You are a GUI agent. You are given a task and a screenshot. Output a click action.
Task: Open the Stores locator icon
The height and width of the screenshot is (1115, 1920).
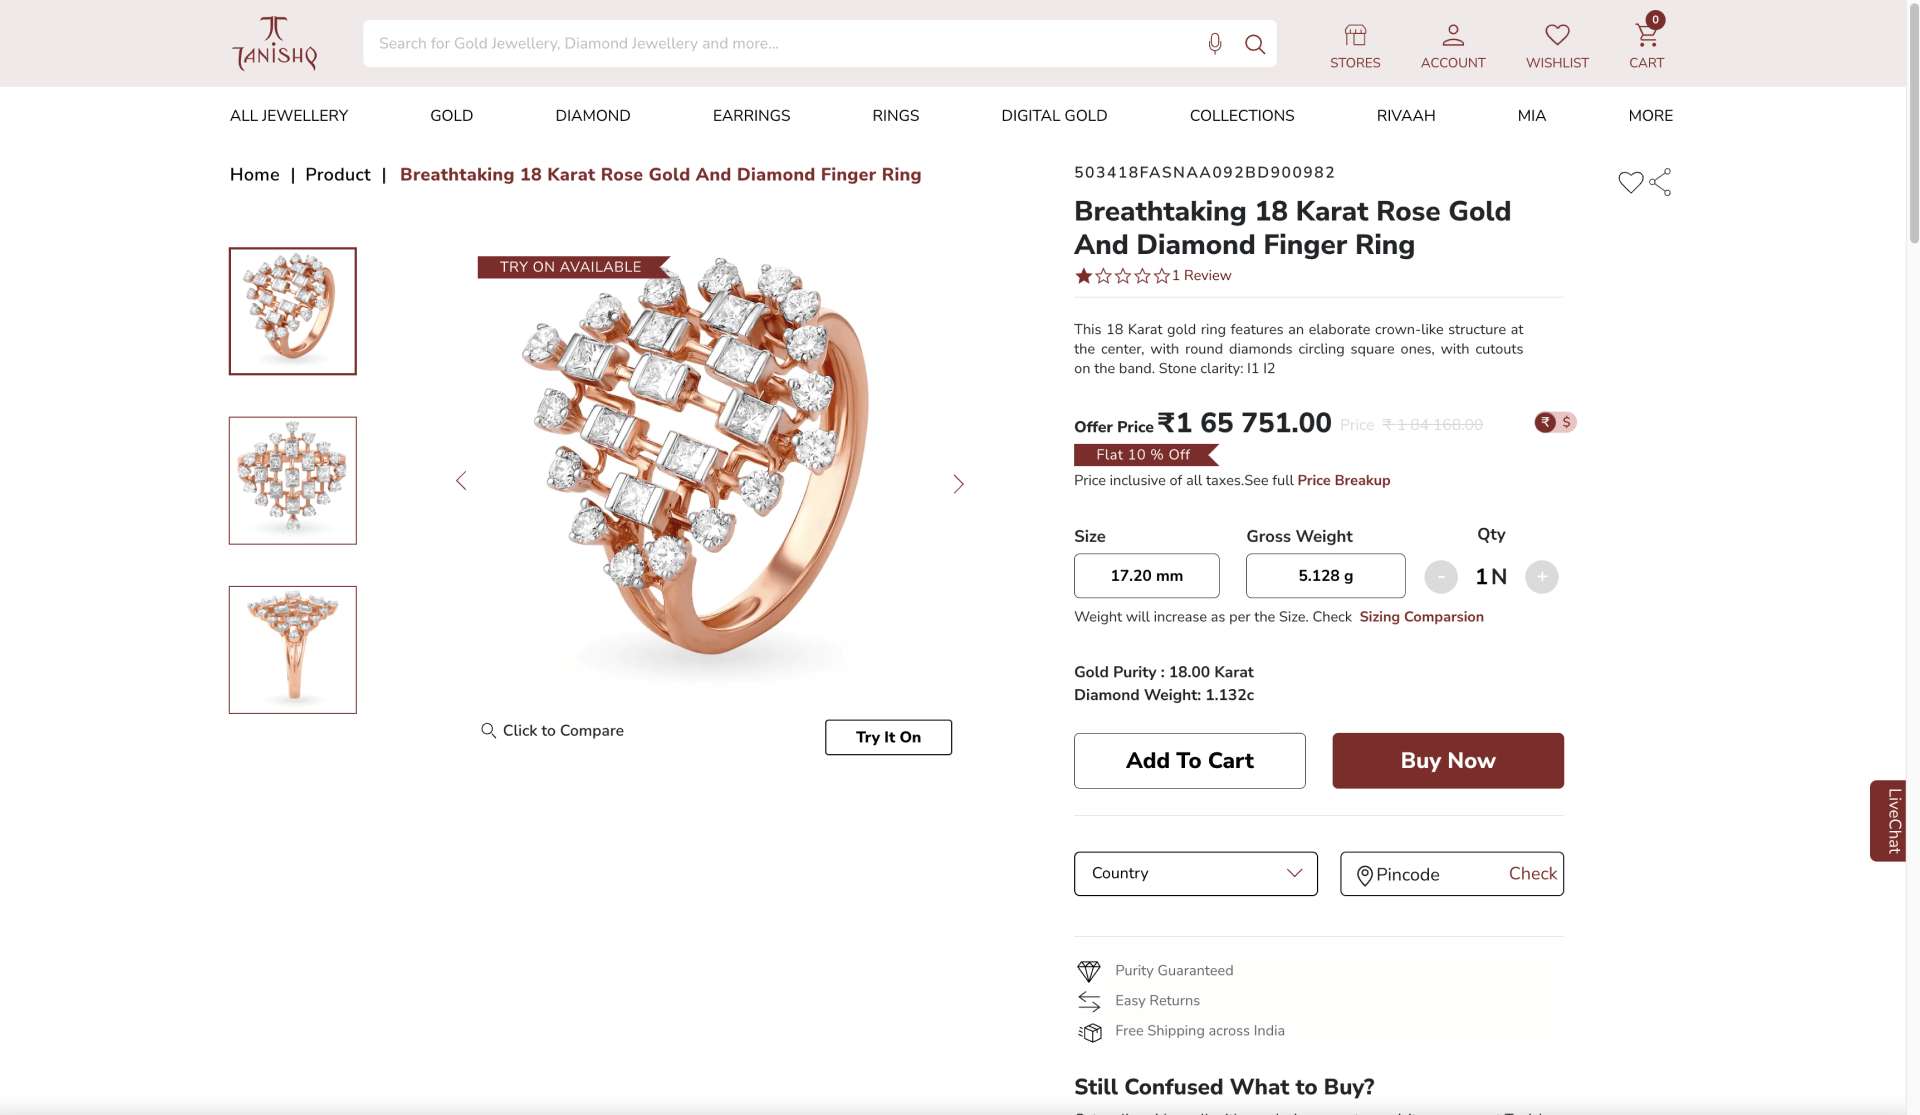coord(1355,36)
